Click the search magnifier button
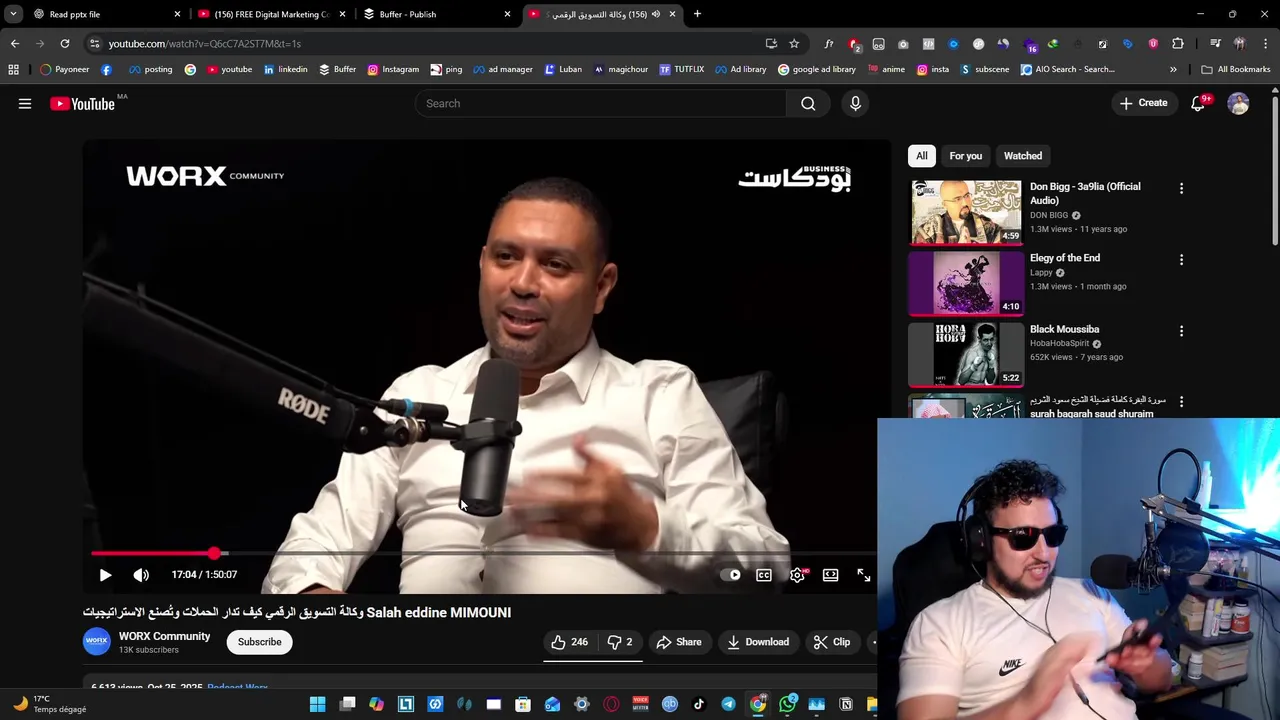 point(808,103)
